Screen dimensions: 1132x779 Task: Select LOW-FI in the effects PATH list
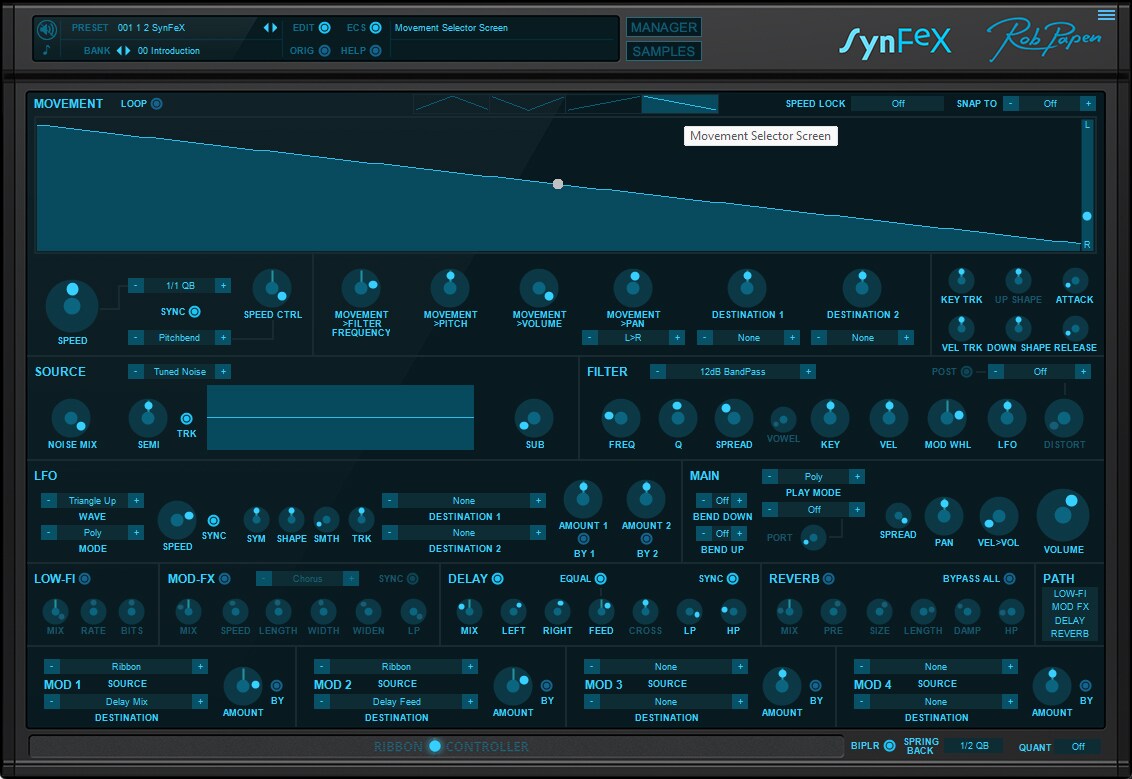(1069, 593)
